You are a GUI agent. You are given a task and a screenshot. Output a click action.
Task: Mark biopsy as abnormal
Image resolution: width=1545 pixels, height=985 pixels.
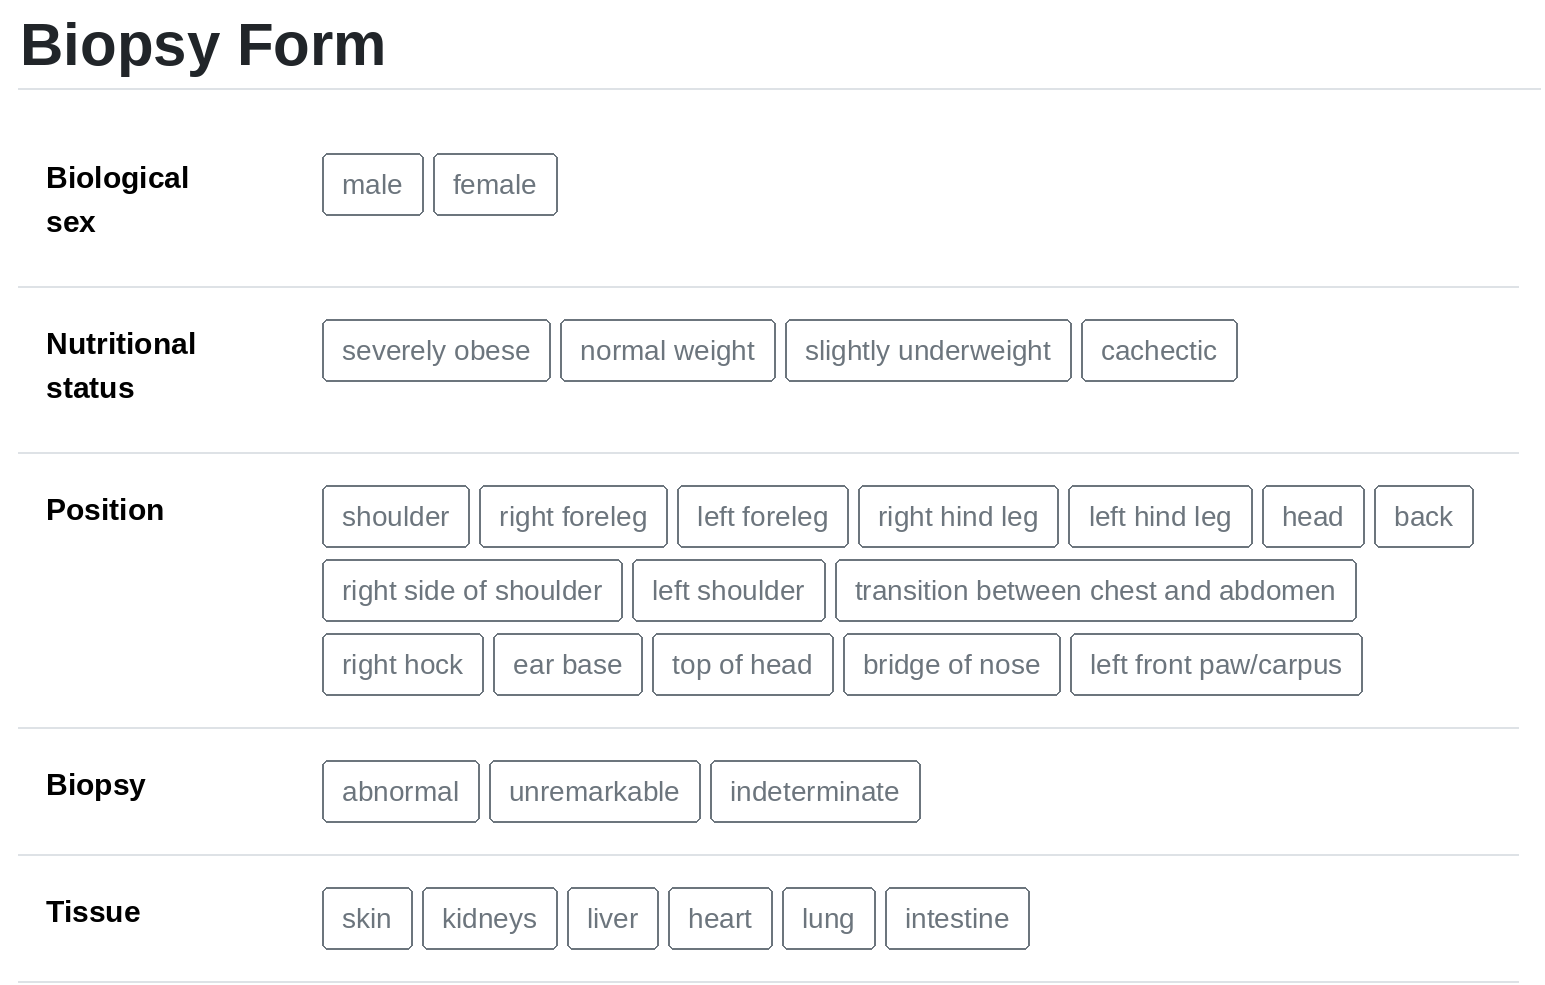click(x=400, y=792)
